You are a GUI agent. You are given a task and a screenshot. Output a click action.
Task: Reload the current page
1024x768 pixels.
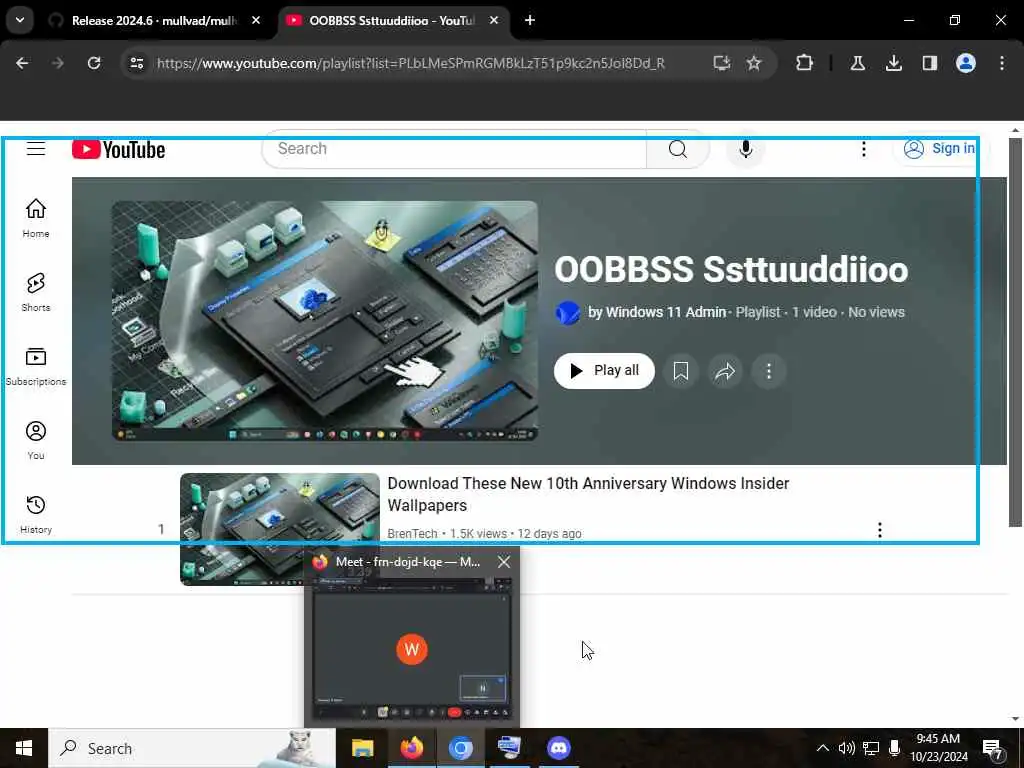(x=94, y=63)
